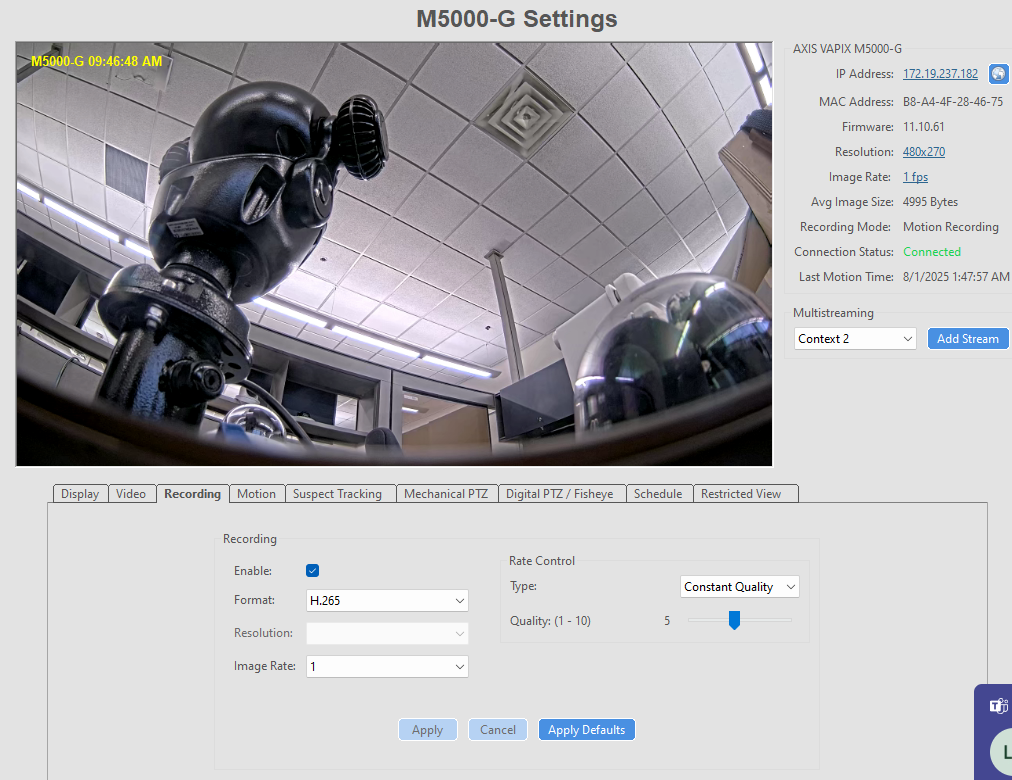Screen dimensions: 1012x780
Task: Click the live camera preview image
Action: point(394,254)
